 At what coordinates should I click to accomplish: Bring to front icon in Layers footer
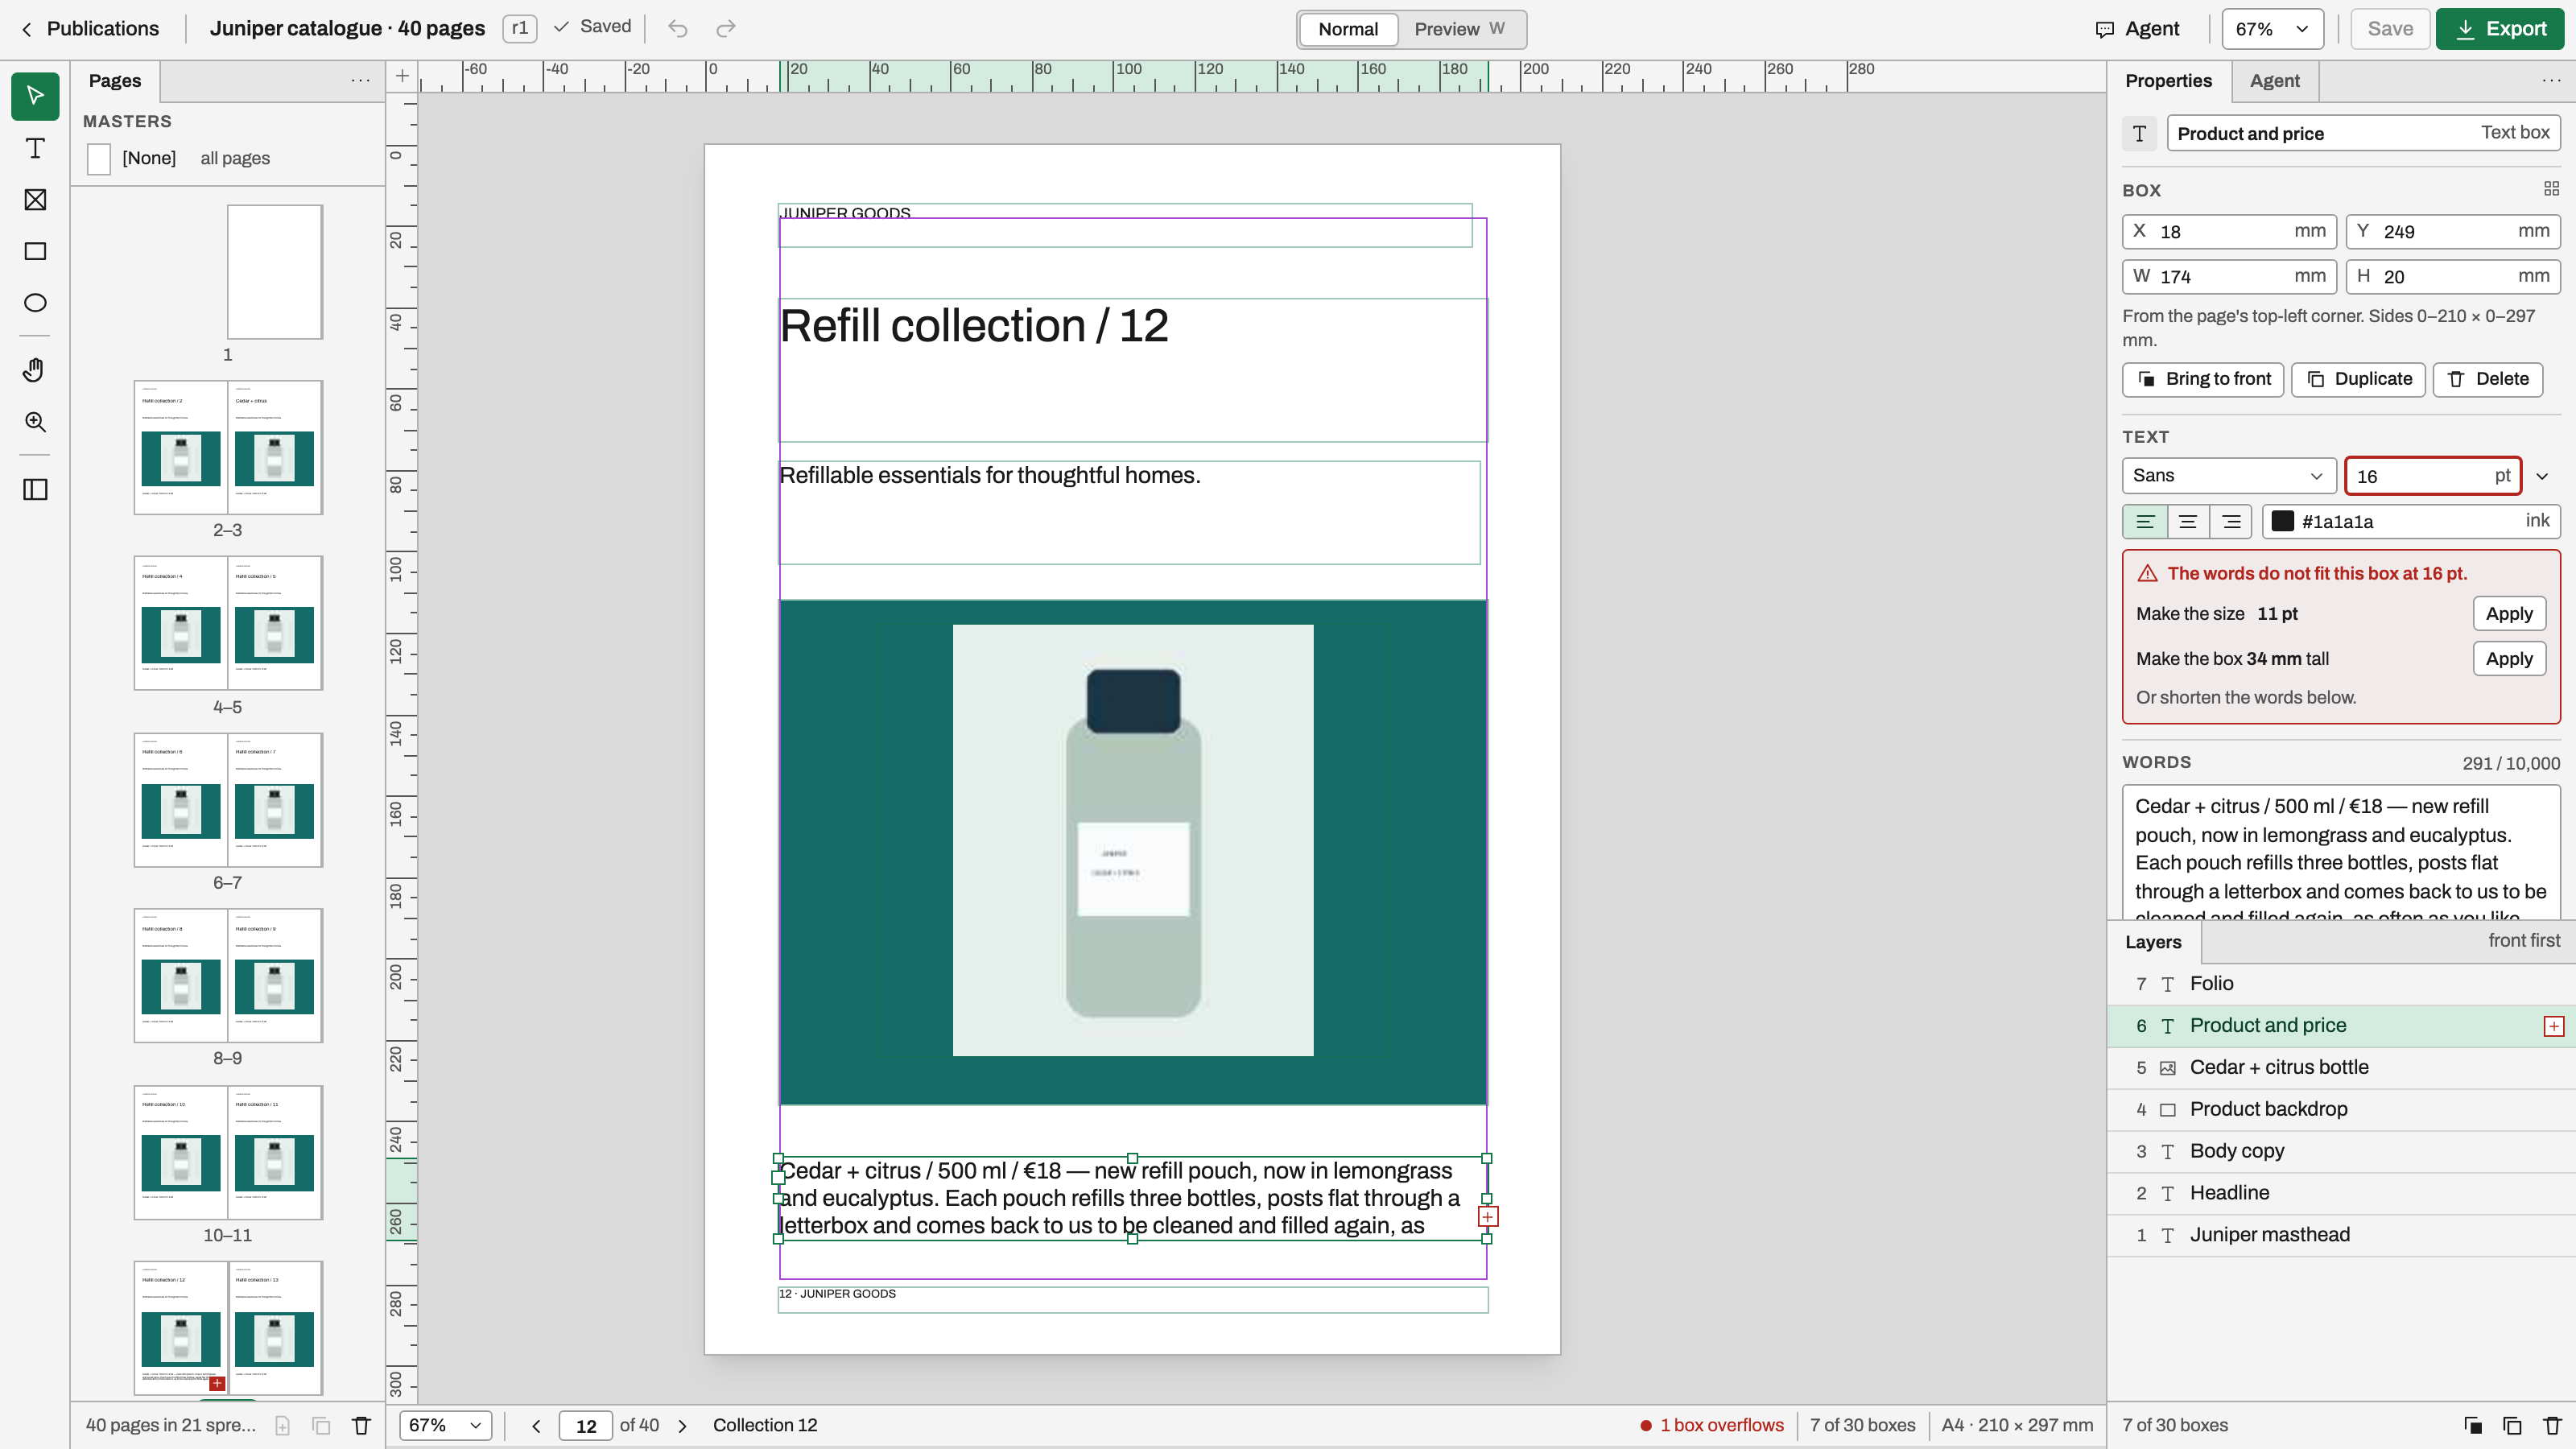2473,1426
